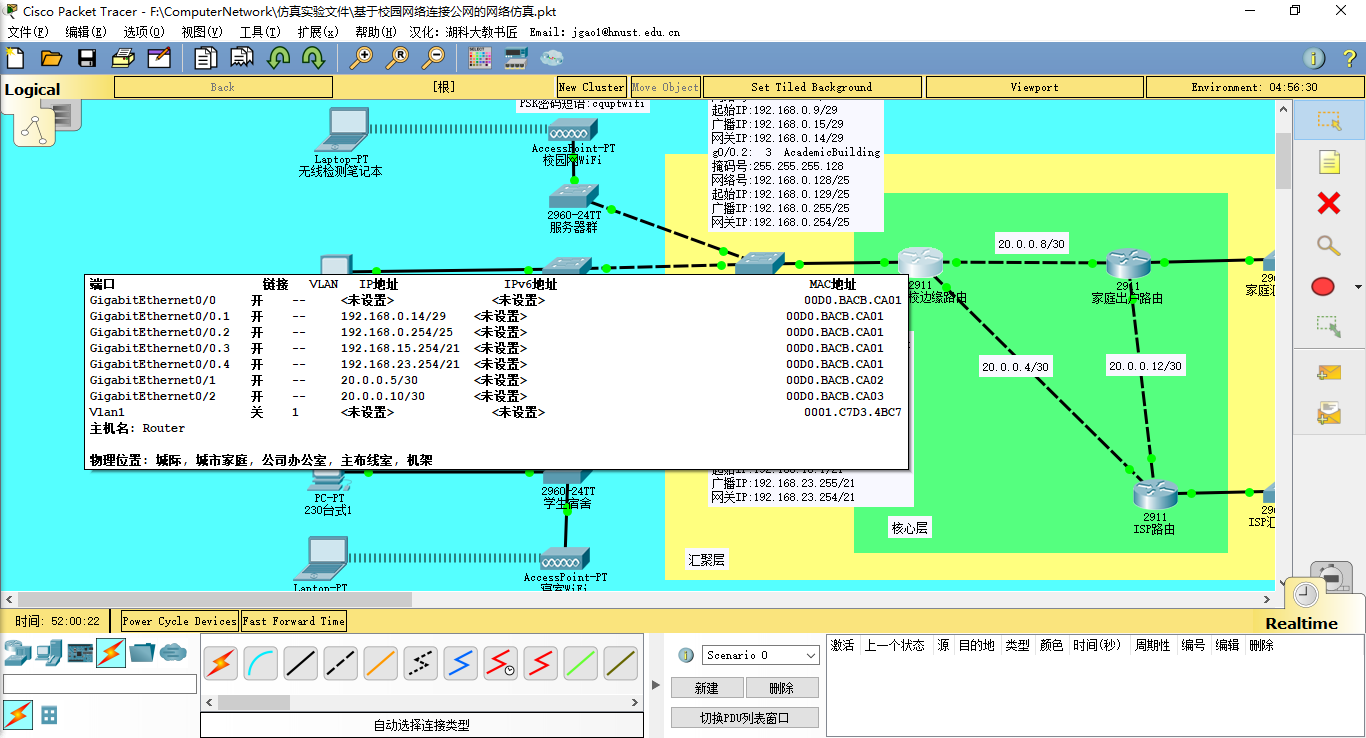This screenshot has height=738, width=1366.
Task: Select Serial DCE cable with clock
Action: tap(501, 662)
